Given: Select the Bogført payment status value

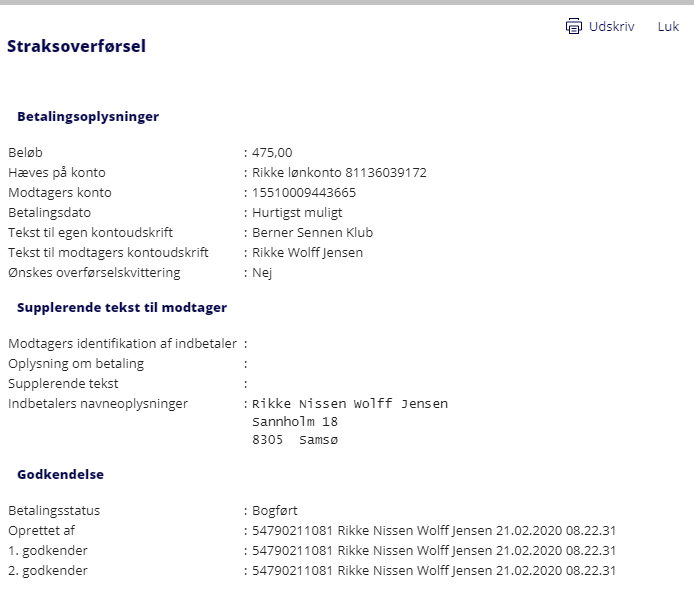Looking at the screenshot, I should point(275,511).
